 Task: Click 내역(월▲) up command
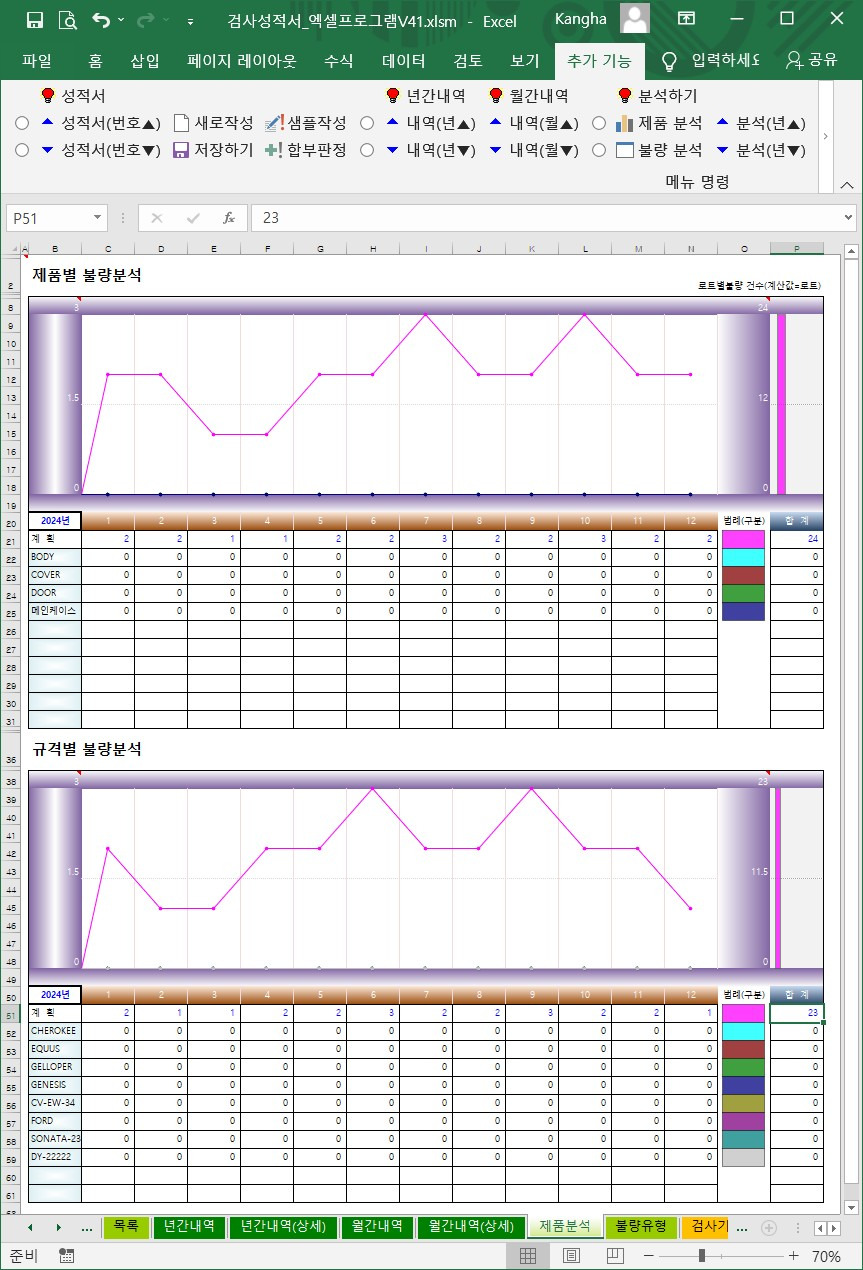click(533, 124)
